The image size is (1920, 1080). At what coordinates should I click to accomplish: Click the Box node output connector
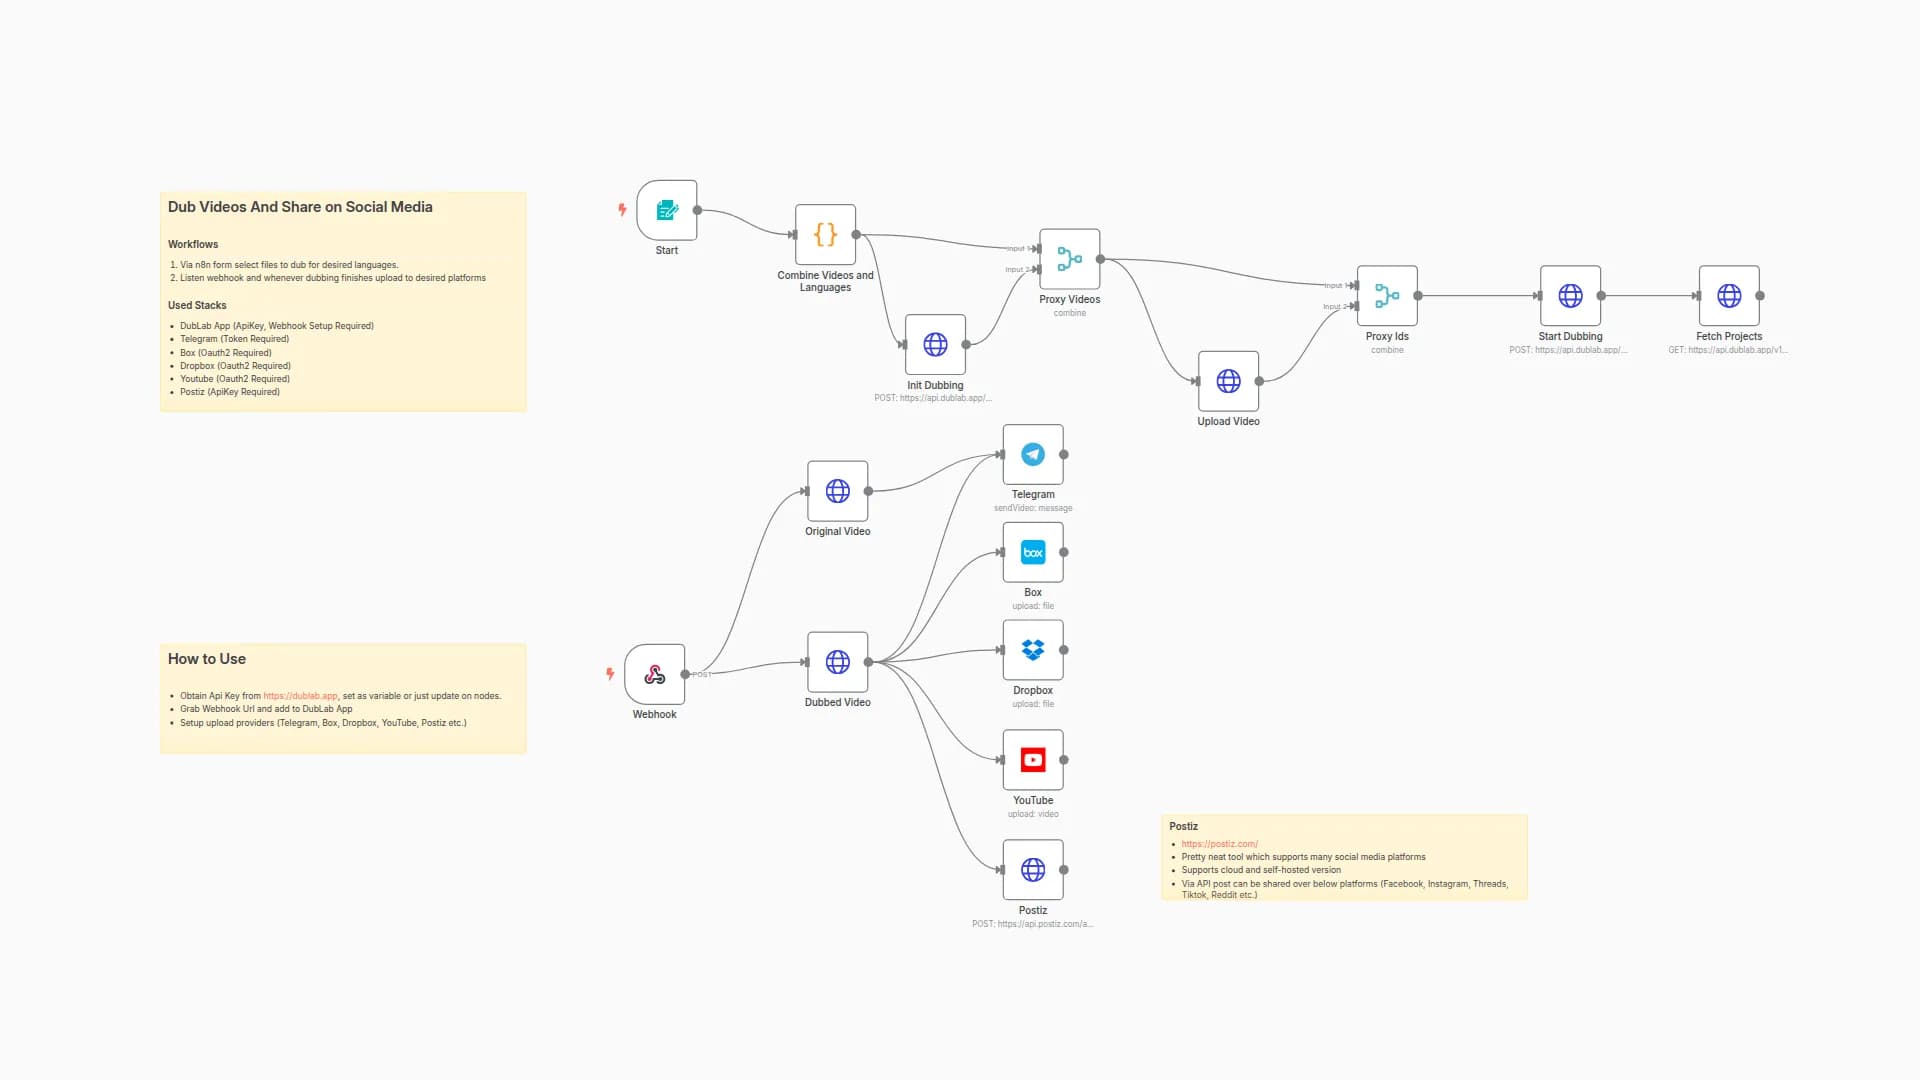click(x=1064, y=552)
